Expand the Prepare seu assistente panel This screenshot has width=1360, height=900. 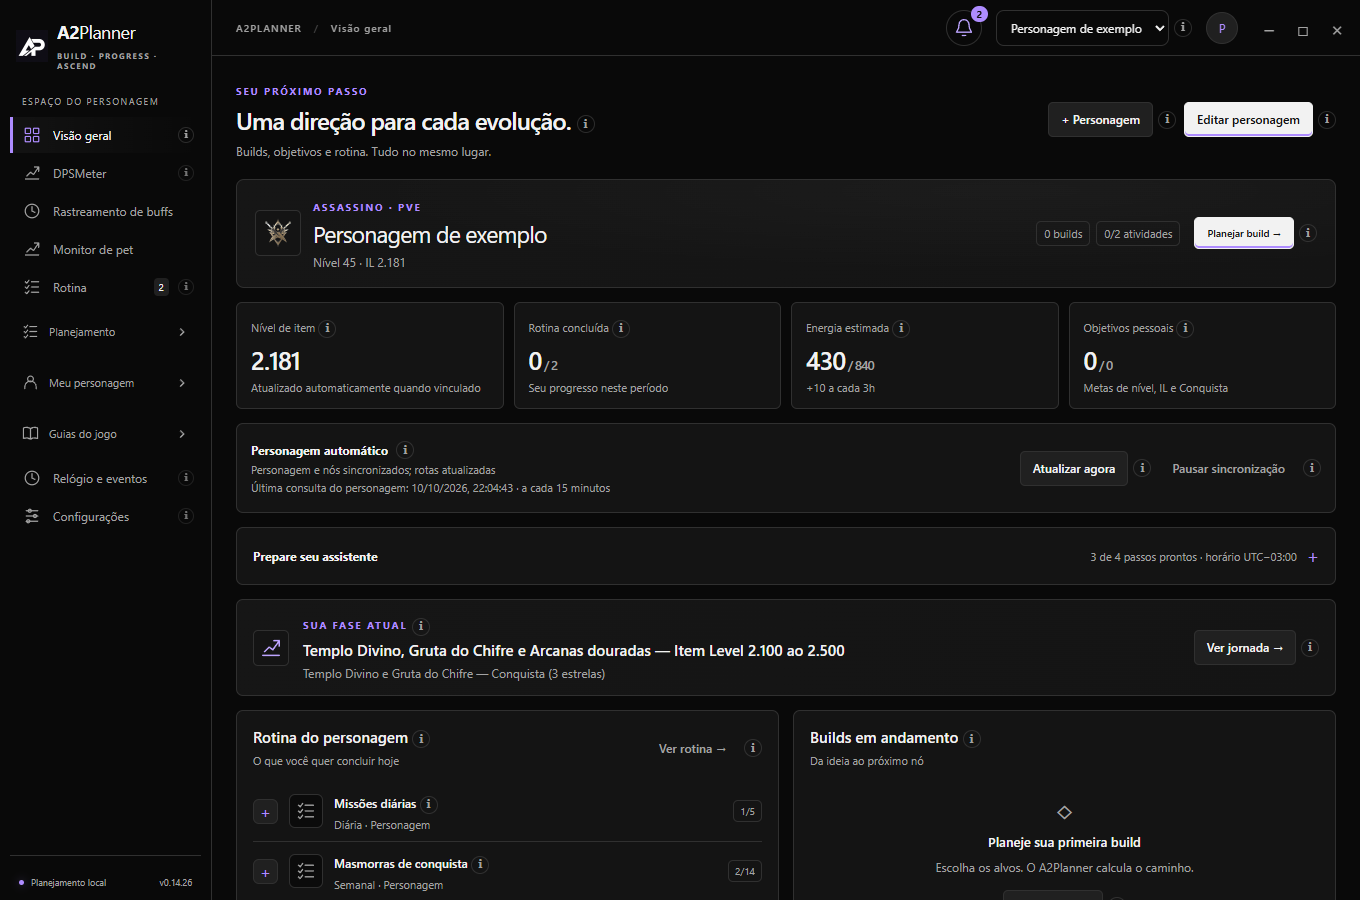tap(785, 557)
